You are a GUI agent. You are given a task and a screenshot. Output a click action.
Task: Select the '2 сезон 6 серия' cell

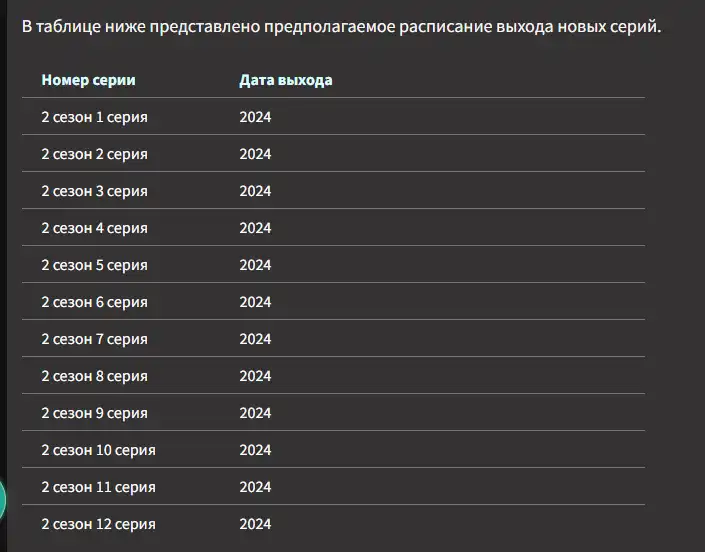pyautogui.click(x=94, y=302)
